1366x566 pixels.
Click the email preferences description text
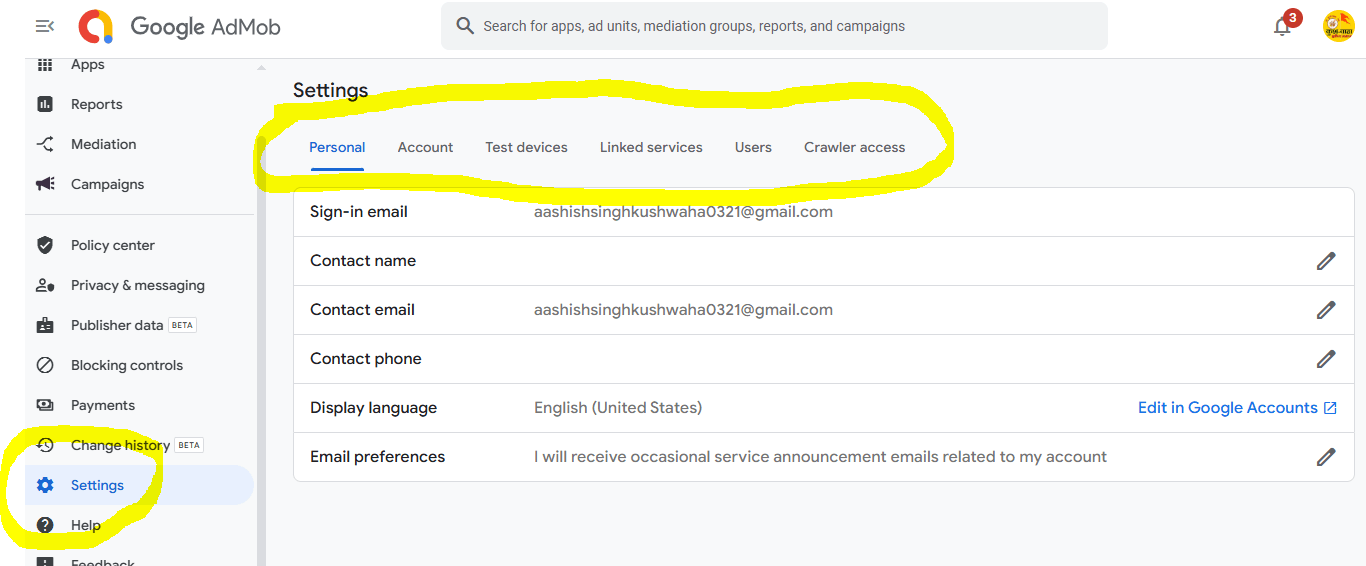tap(820, 457)
